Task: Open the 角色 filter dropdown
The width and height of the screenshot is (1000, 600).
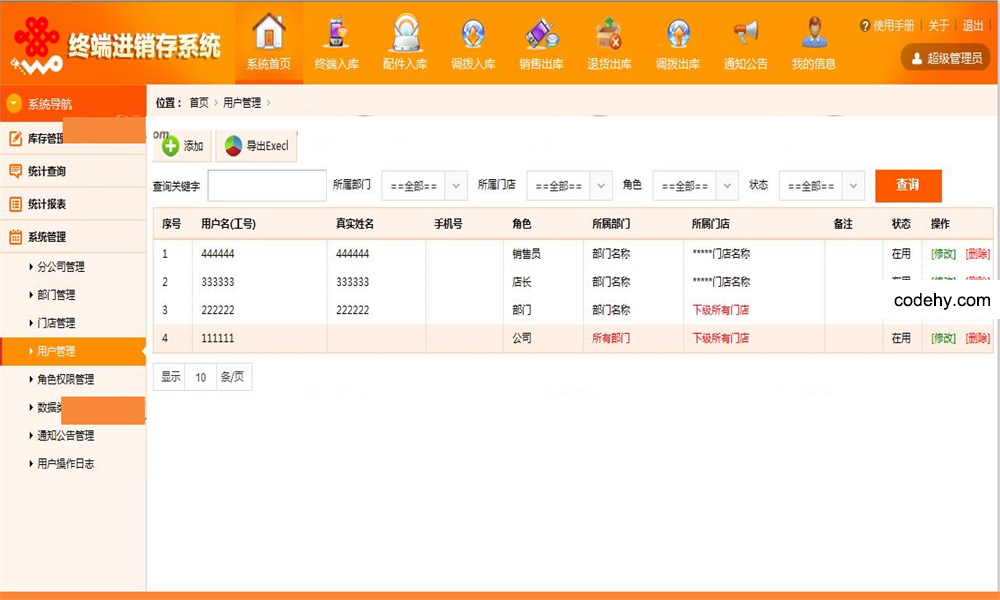Action: point(696,186)
